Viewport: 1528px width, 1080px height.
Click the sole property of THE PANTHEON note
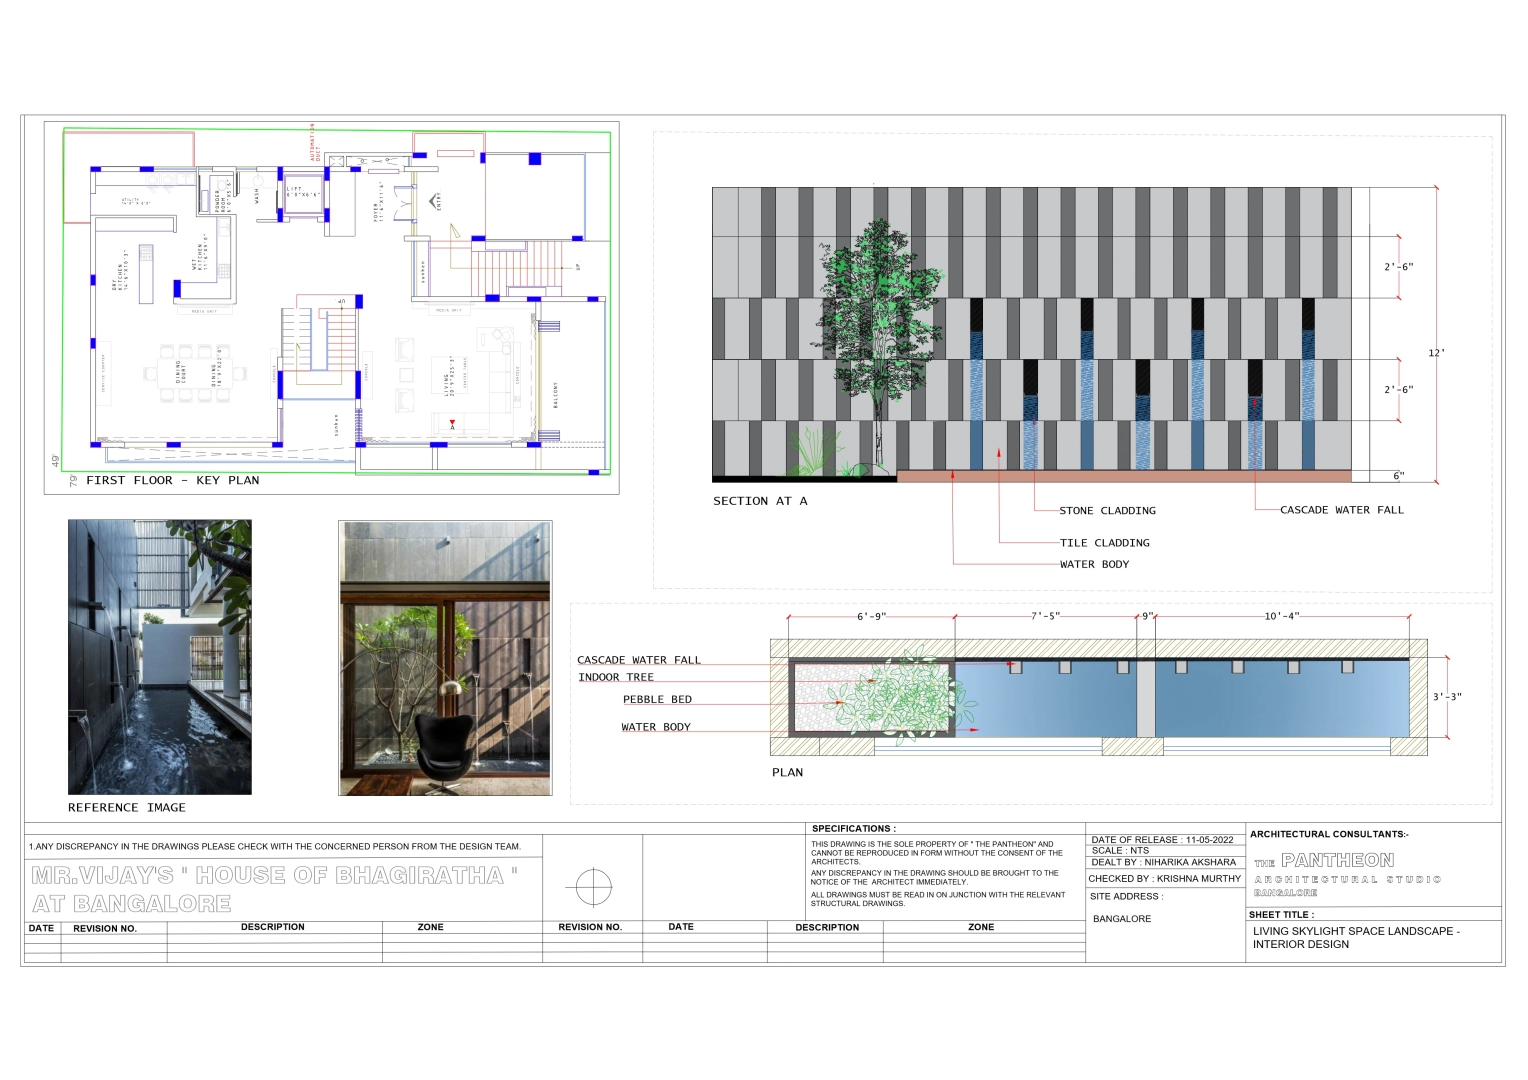pos(936,853)
